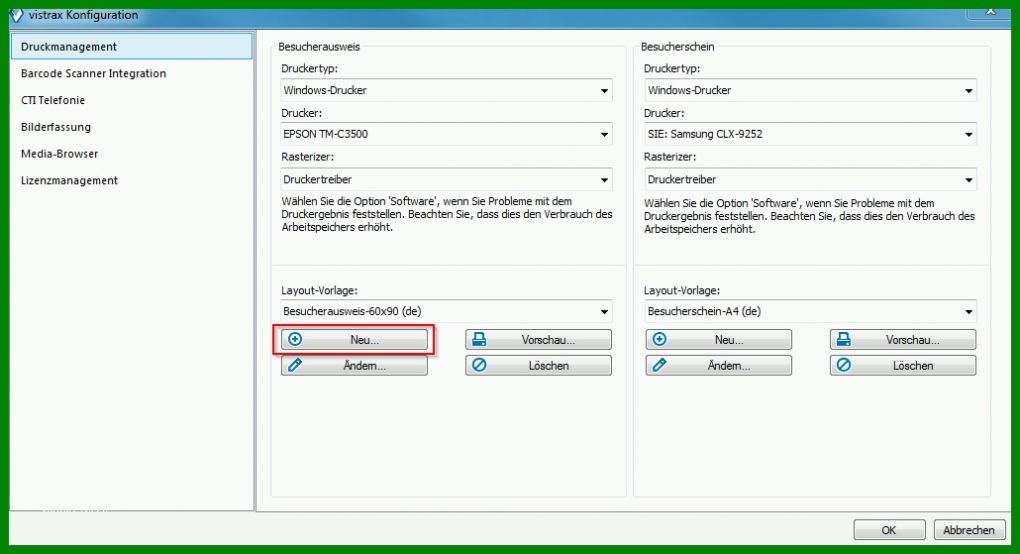Viewport: 1020px width, 554px height.
Task: Click the prohibition icon on Besucherausweis Löschen button
Action: 479,365
